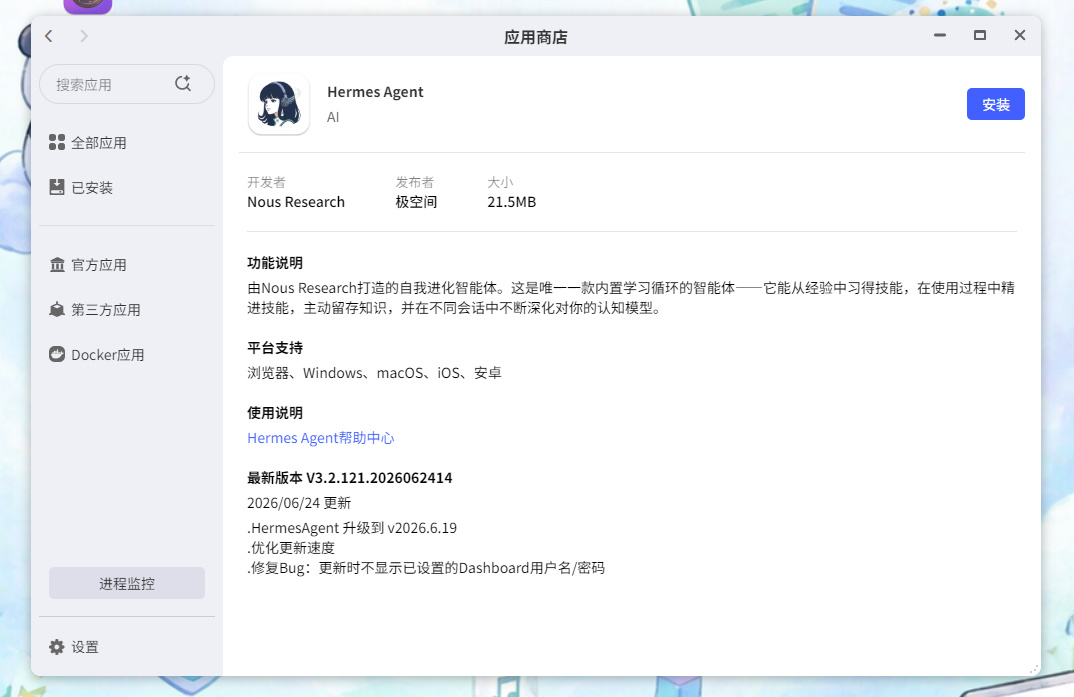This screenshot has width=1074, height=697.
Task: Open the 已安装 list
Action: [x=92, y=188]
